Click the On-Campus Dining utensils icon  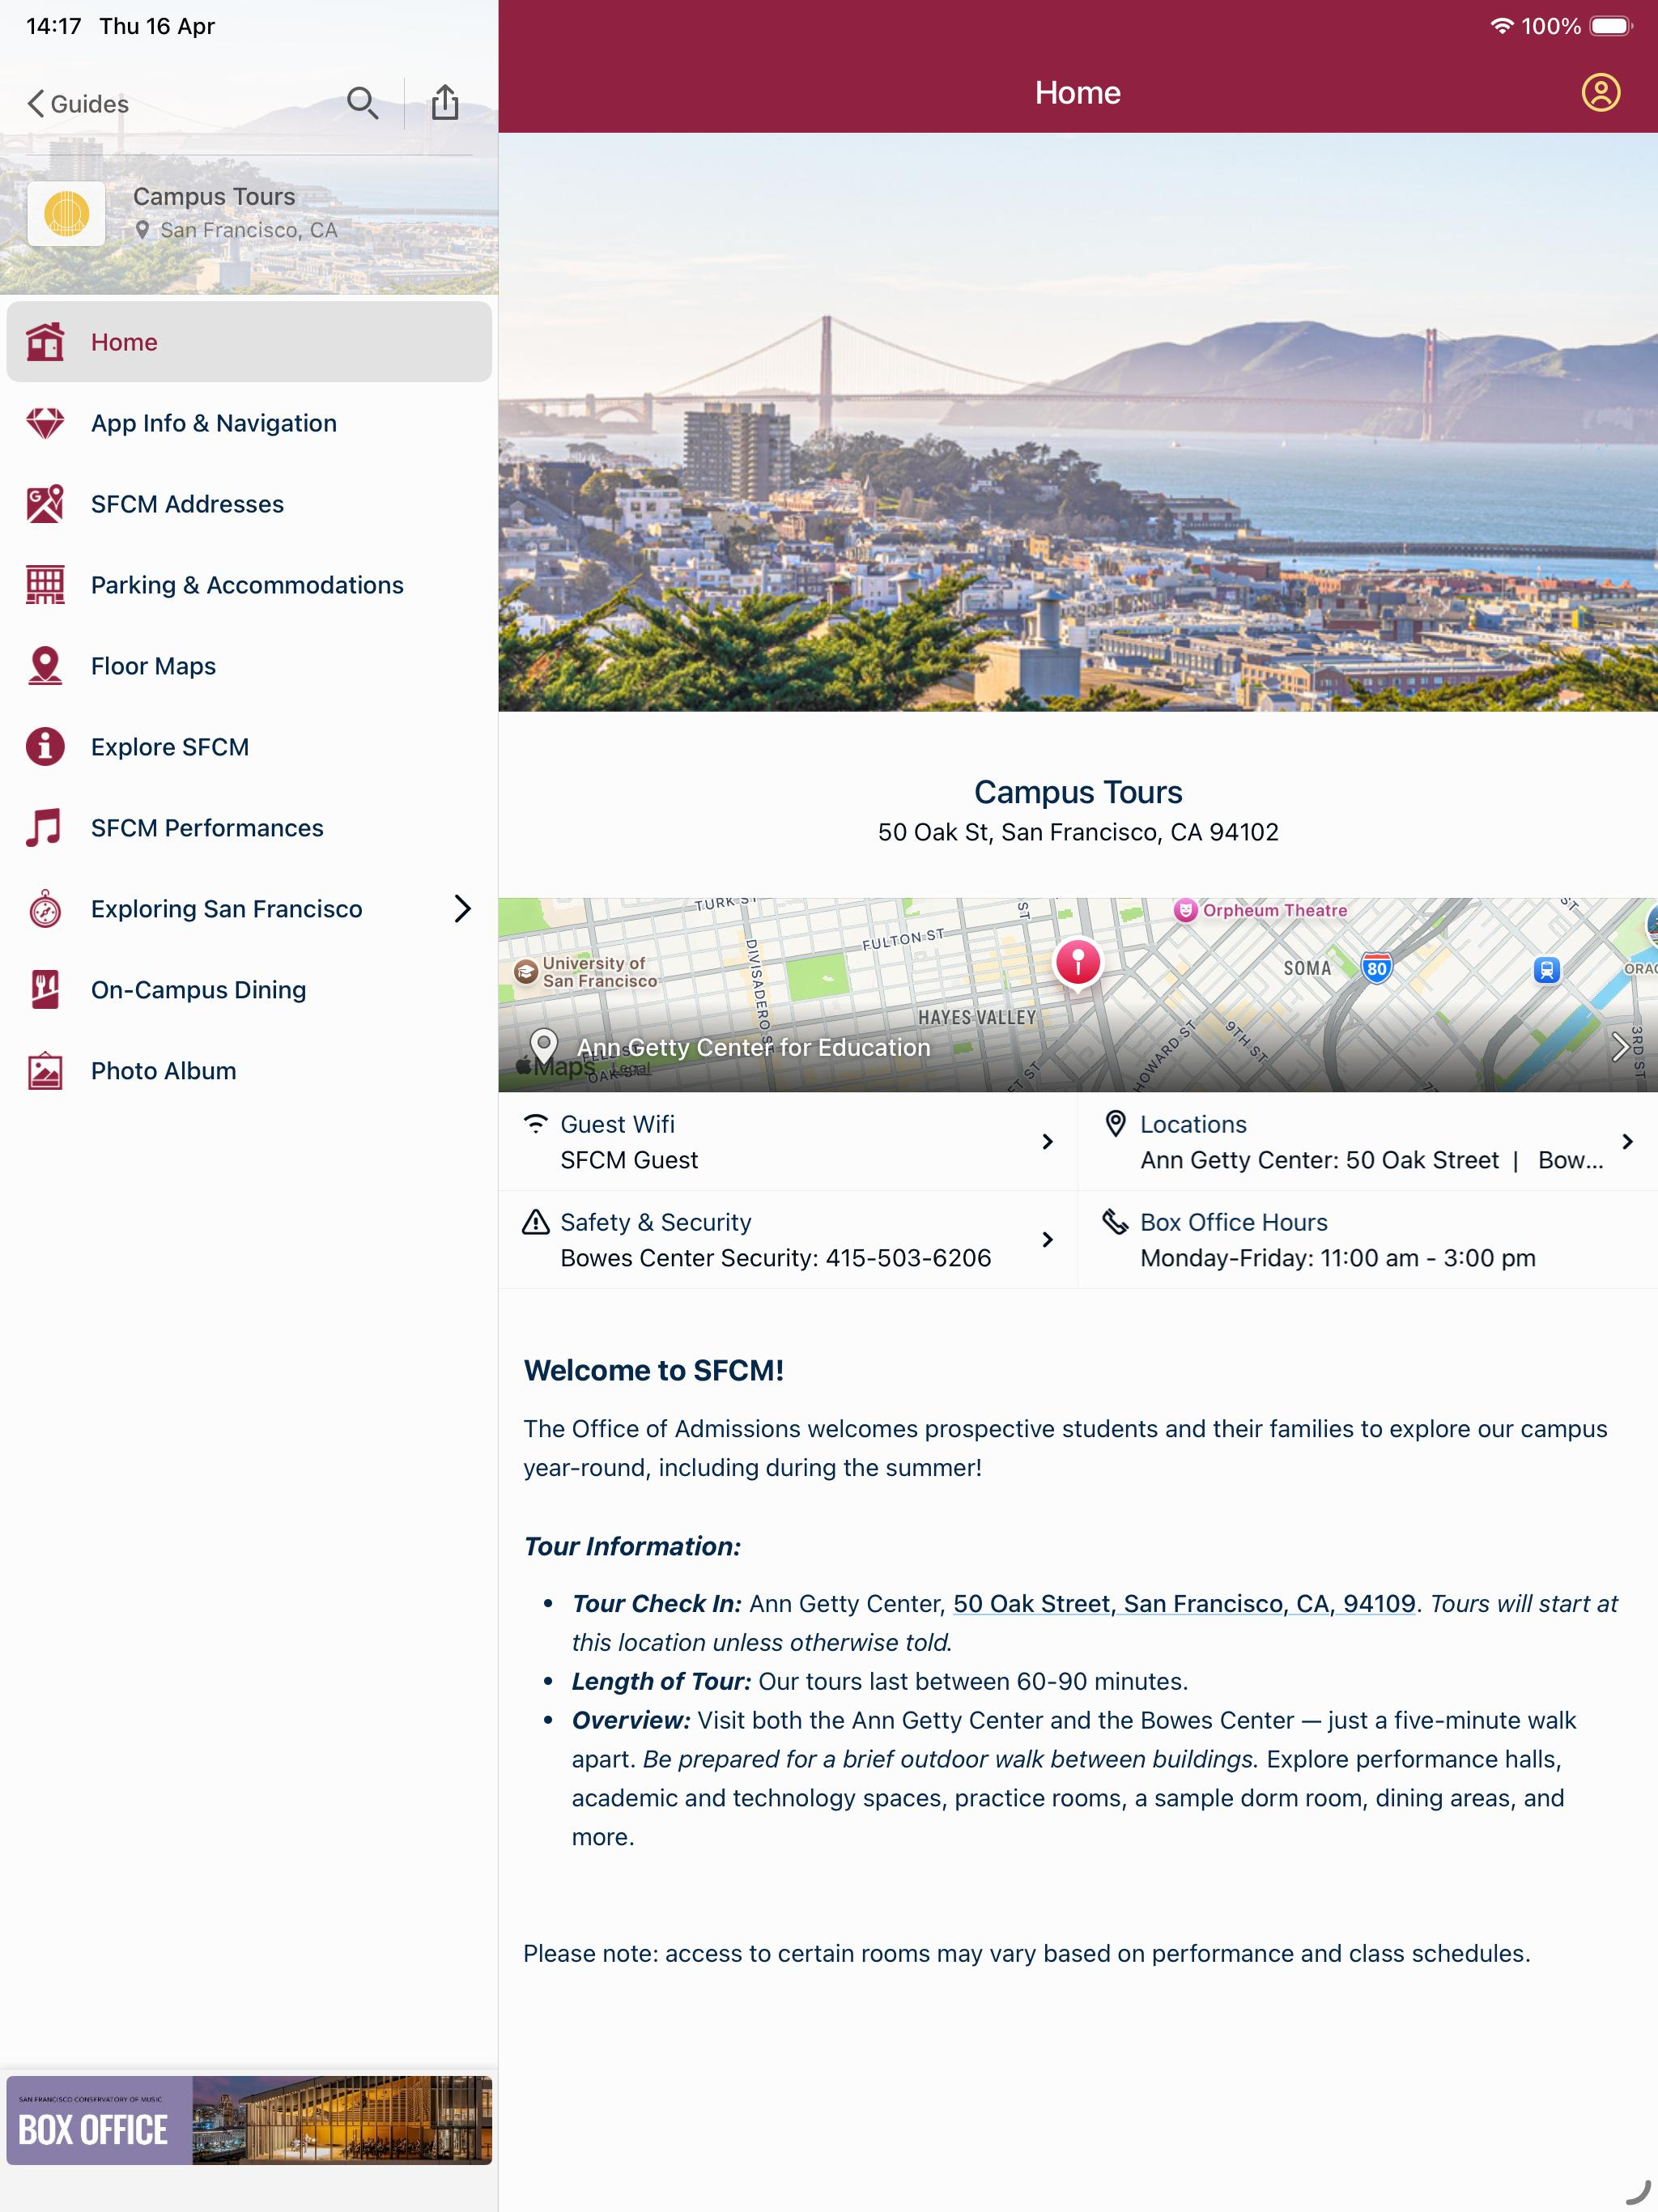click(x=45, y=990)
